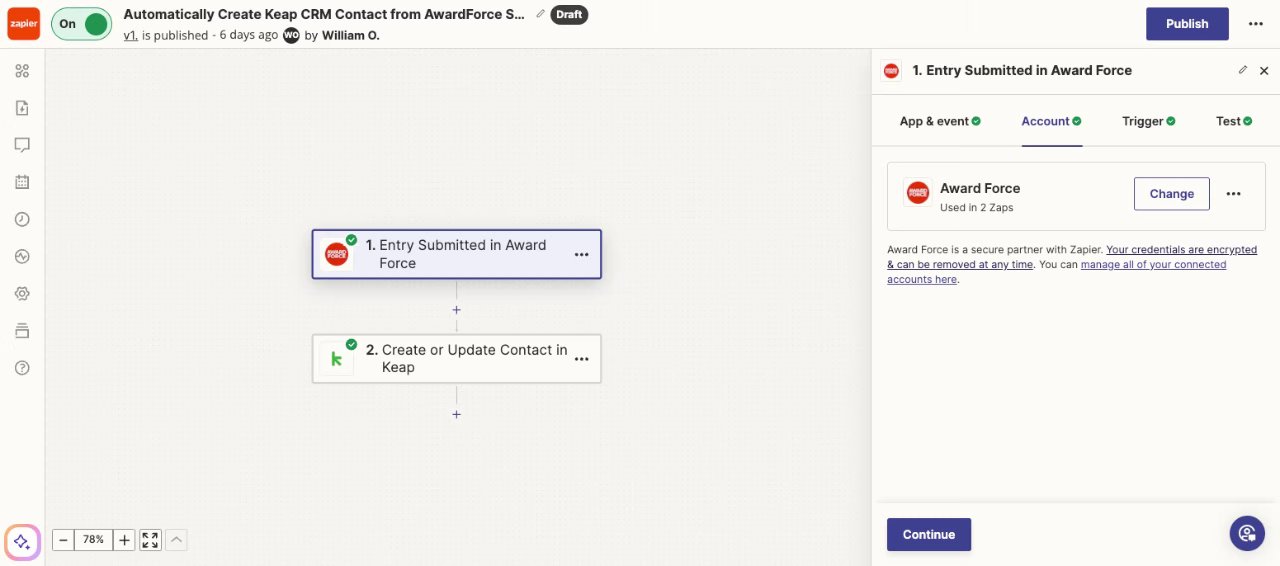This screenshot has height=566, width=1280.
Task: Open the file import sidebar icon
Action: (22, 108)
